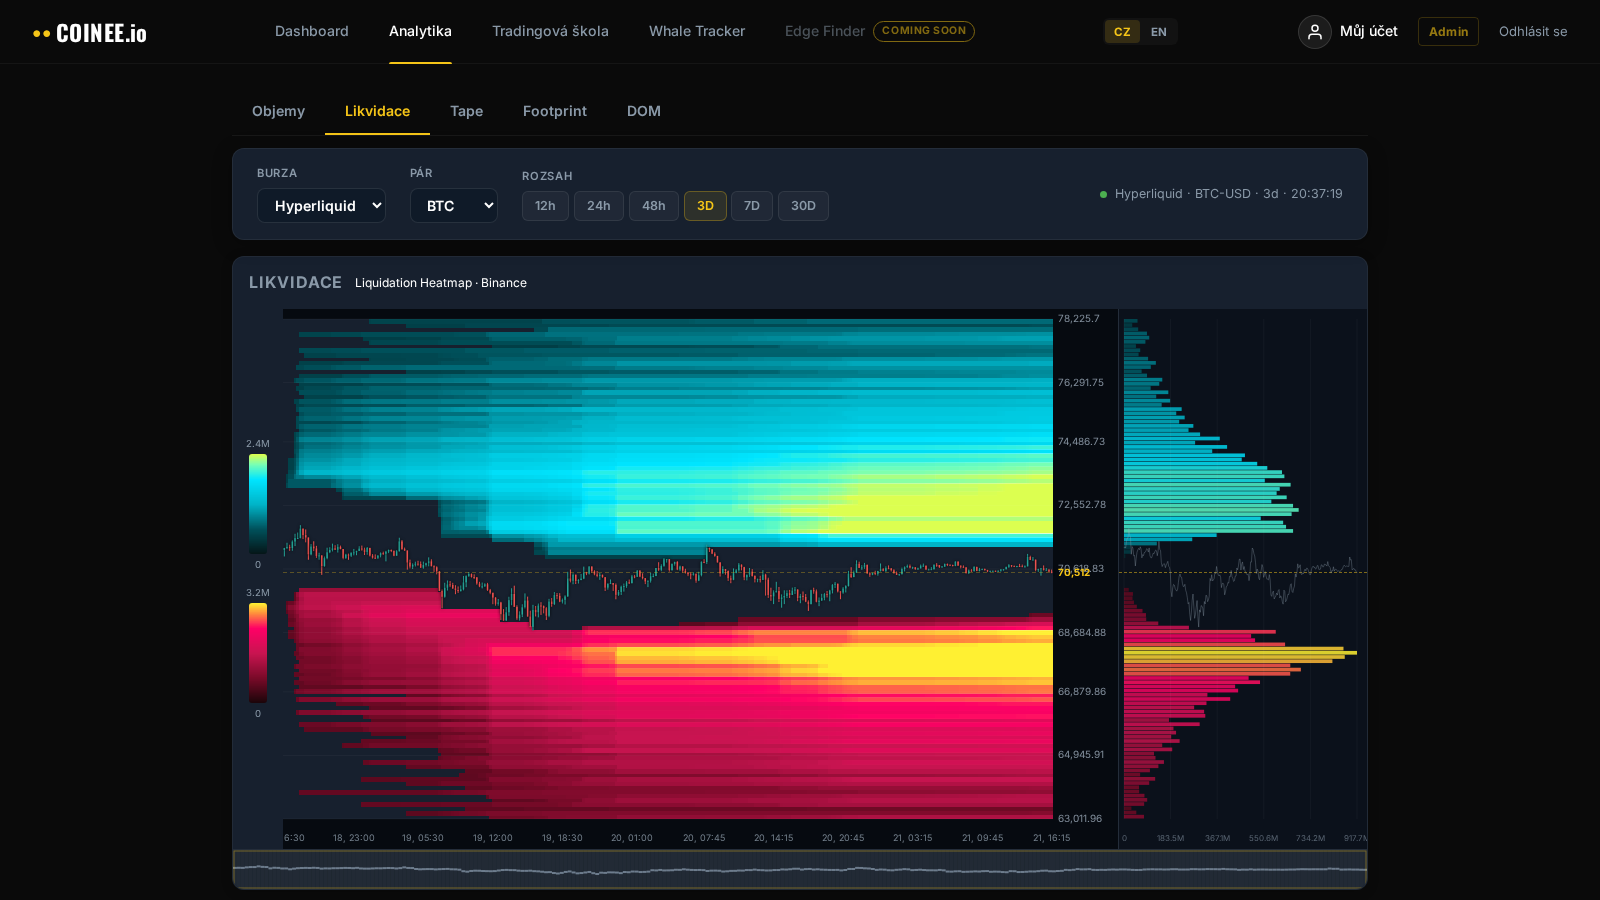Open the Objemy tab
The image size is (1600, 900).
(x=278, y=111)
